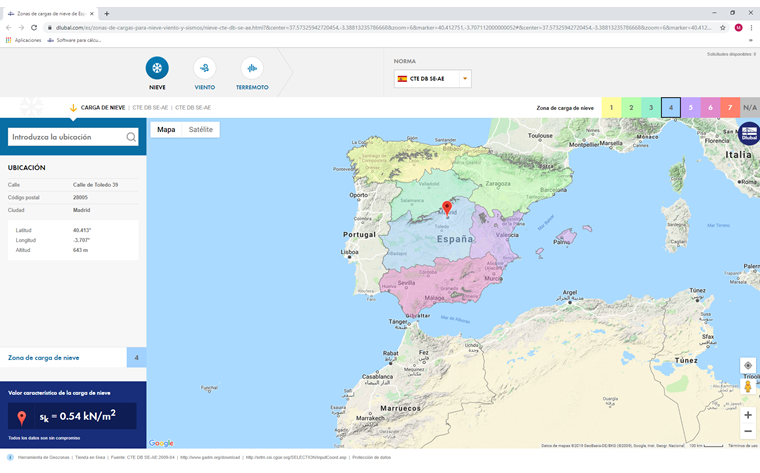Viewport: 760px width, 473px height.
Task: Open the srtm.csi.cgiar.org footer link
Action: coord(296,457)
